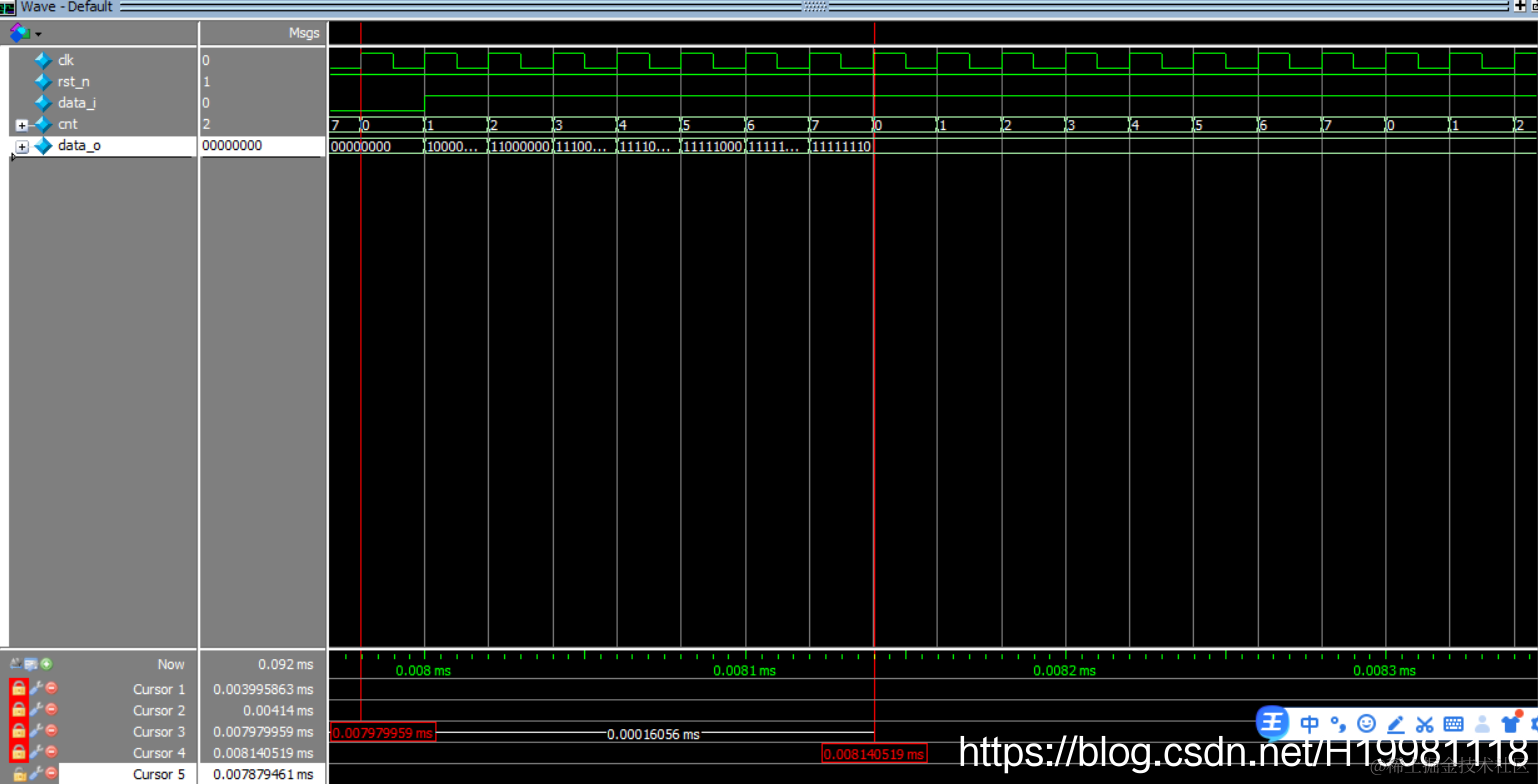
Task: Click red Cursor 4 time flag on timeline
Action: tap(873, 754)
